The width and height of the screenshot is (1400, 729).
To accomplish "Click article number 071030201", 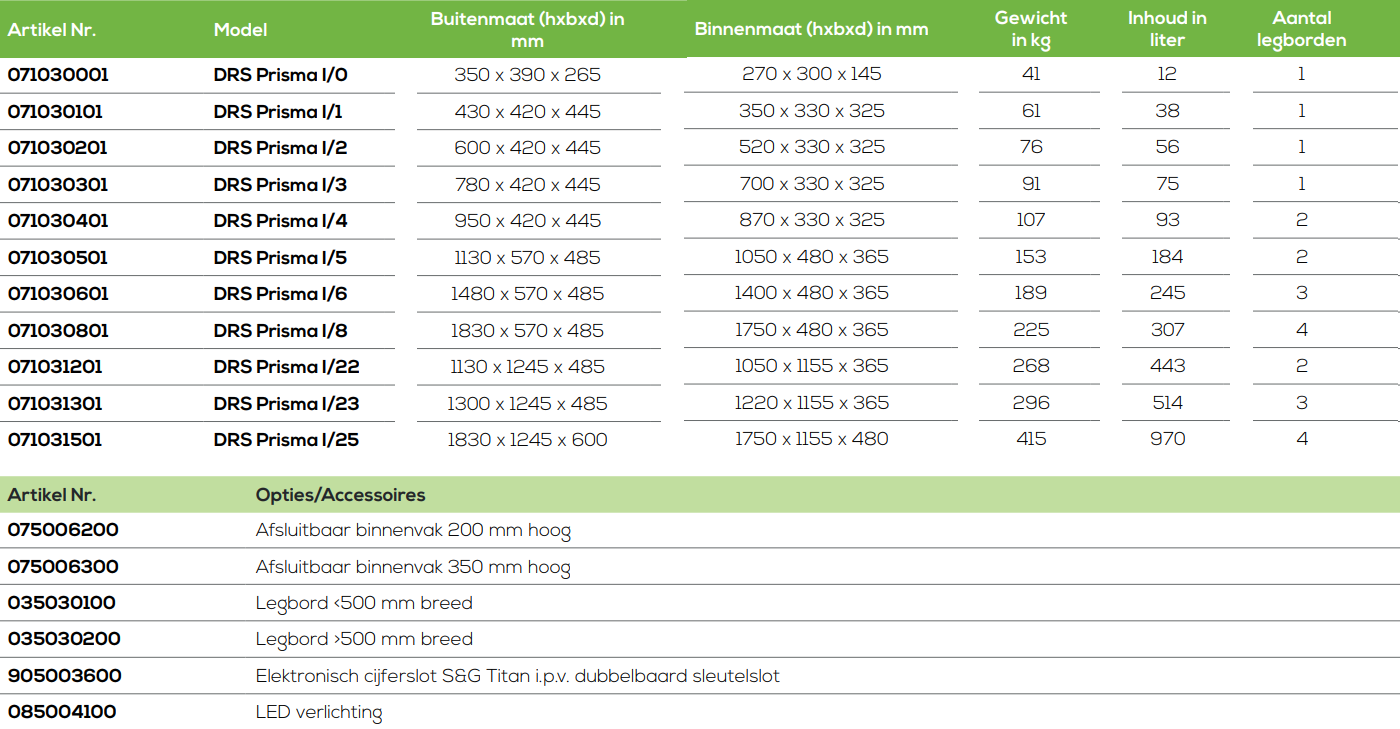I will (x=57, y=148).
